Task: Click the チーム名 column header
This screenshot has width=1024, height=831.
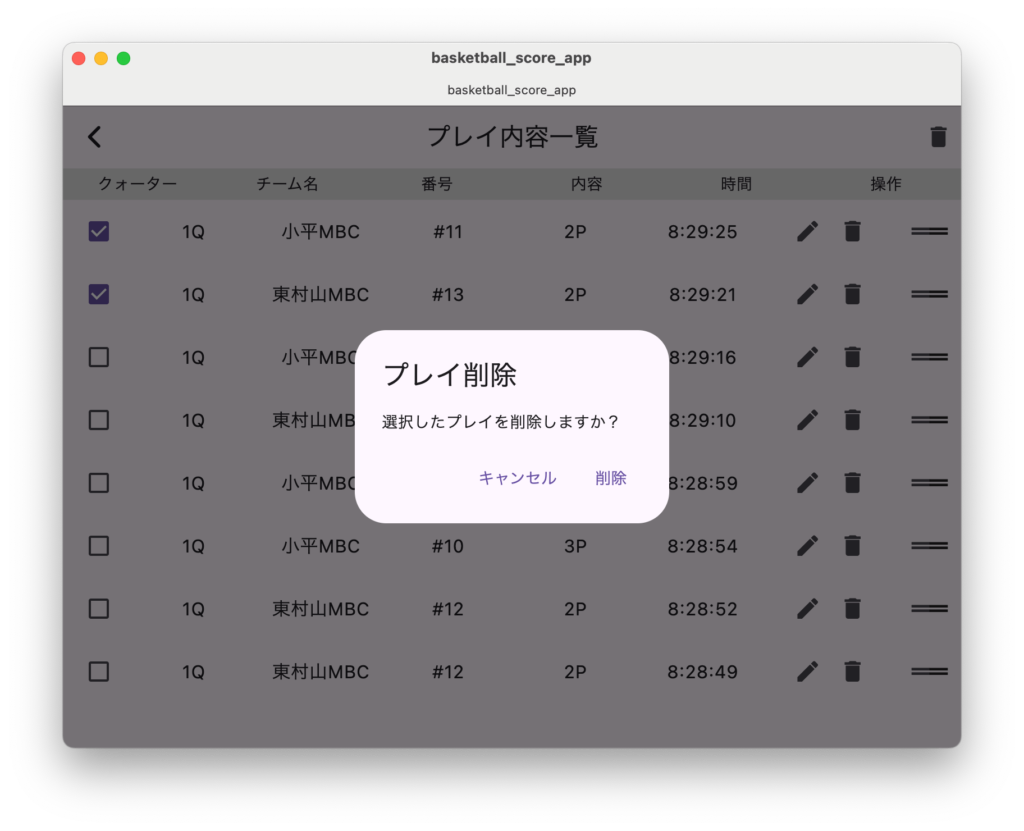Action: (x=287, y=184)
